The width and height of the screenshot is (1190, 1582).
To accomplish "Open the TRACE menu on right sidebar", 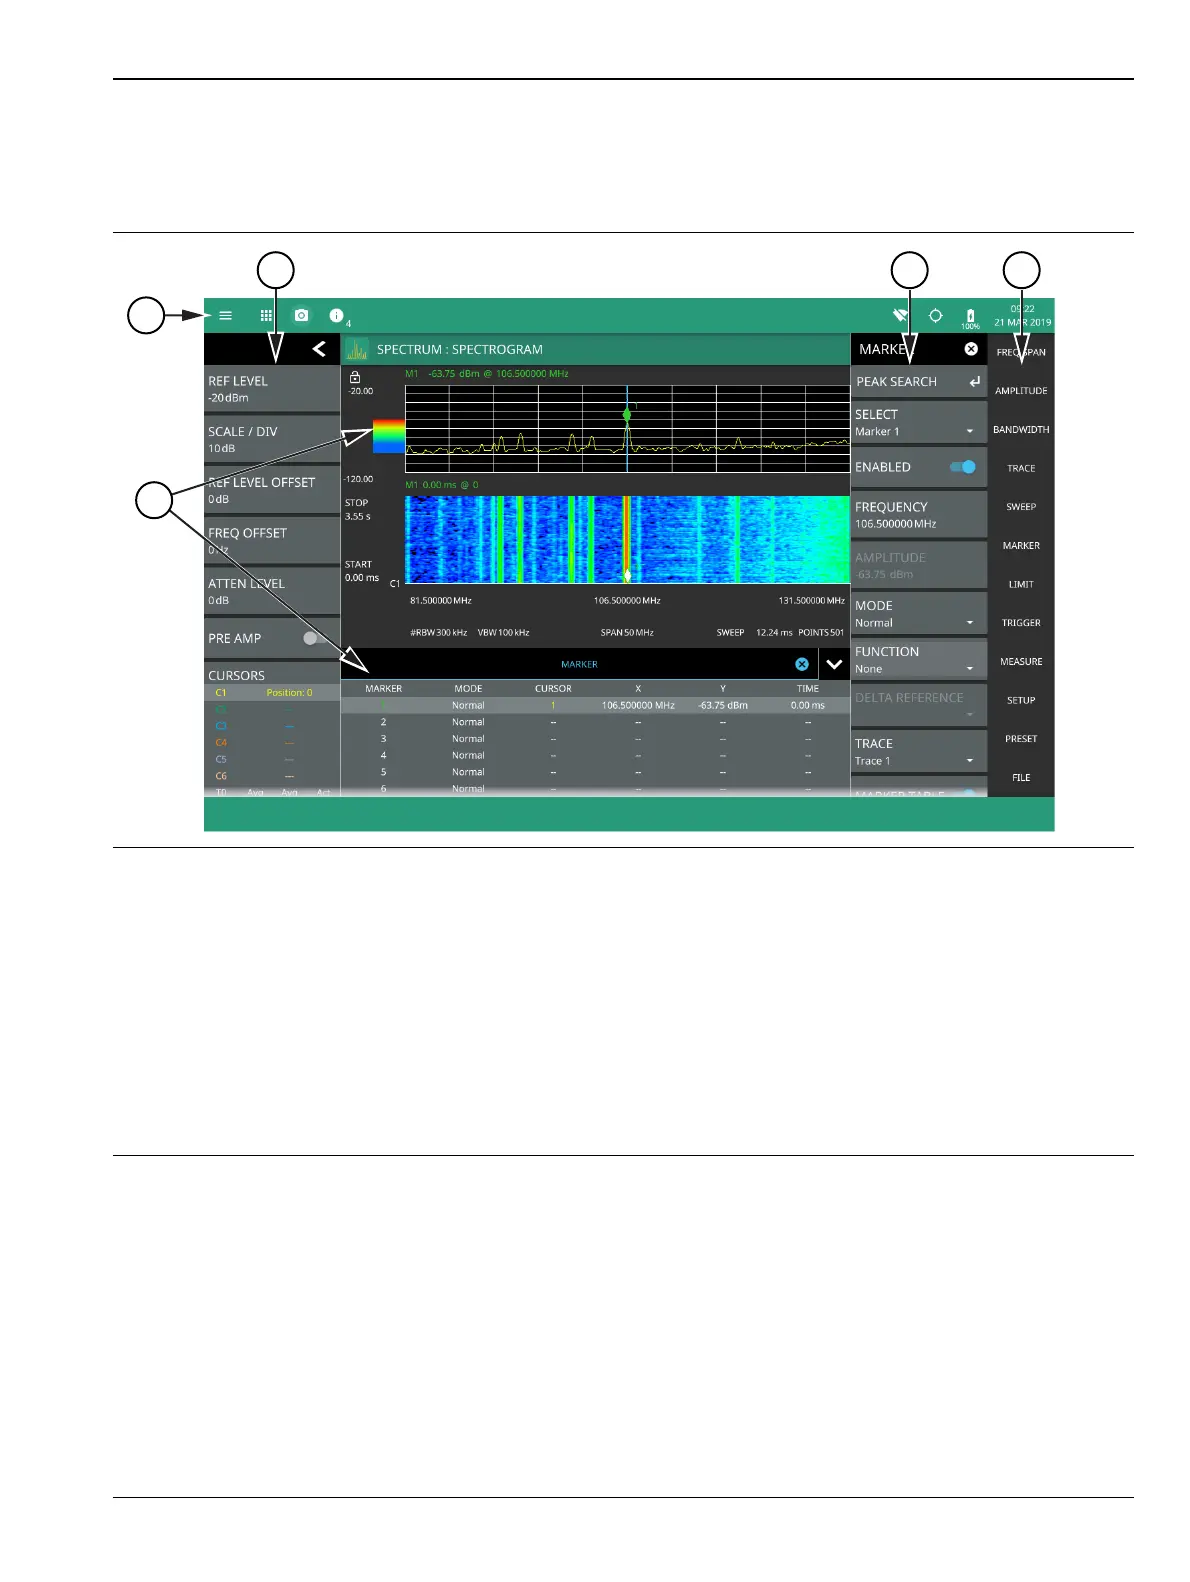I will 1021,468.
